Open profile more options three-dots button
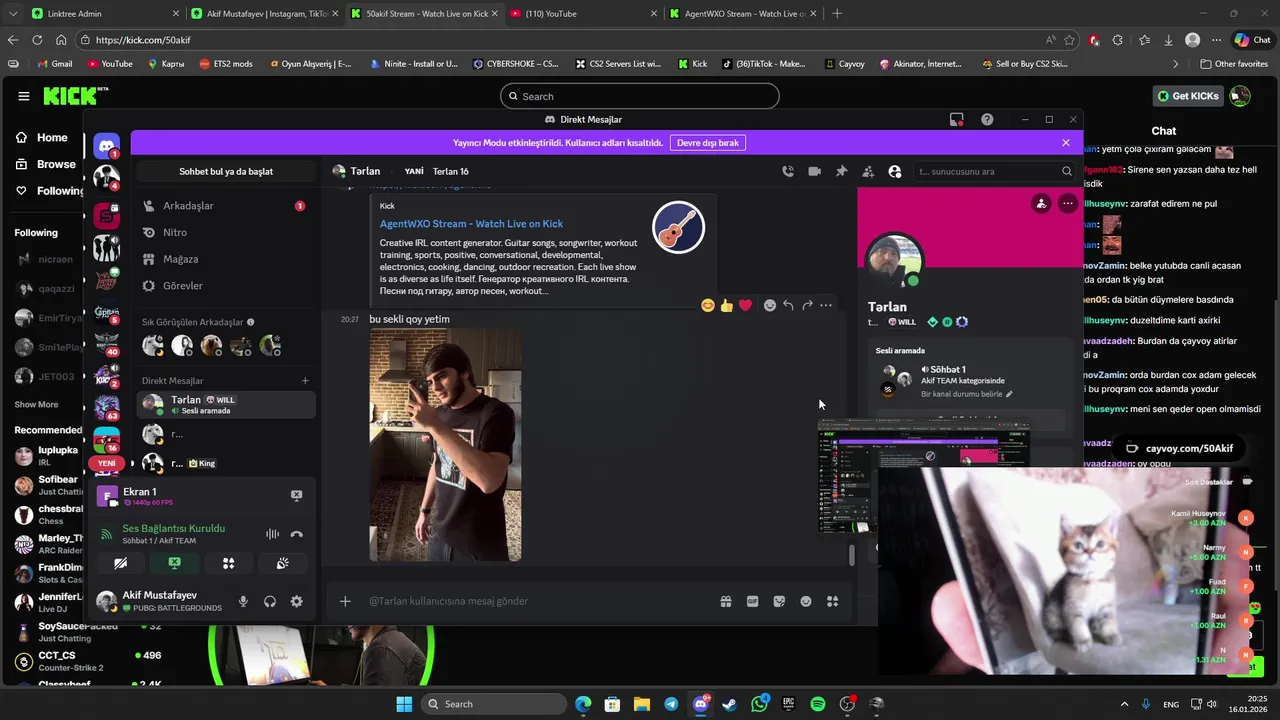 [x=1068, y=203]
